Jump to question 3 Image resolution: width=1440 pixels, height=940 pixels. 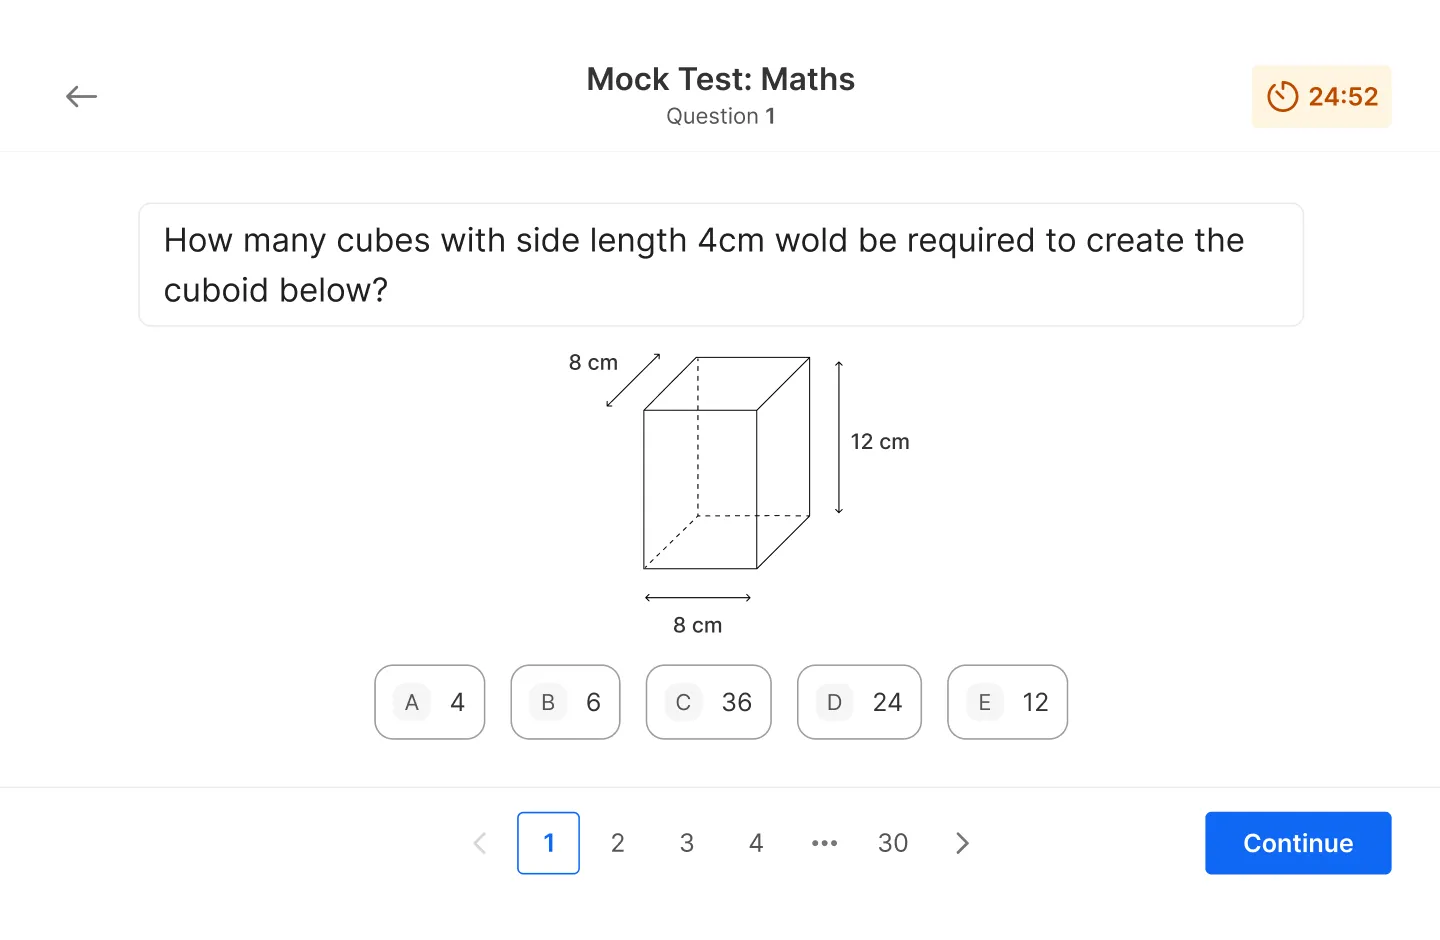click(x=687, y=843)
